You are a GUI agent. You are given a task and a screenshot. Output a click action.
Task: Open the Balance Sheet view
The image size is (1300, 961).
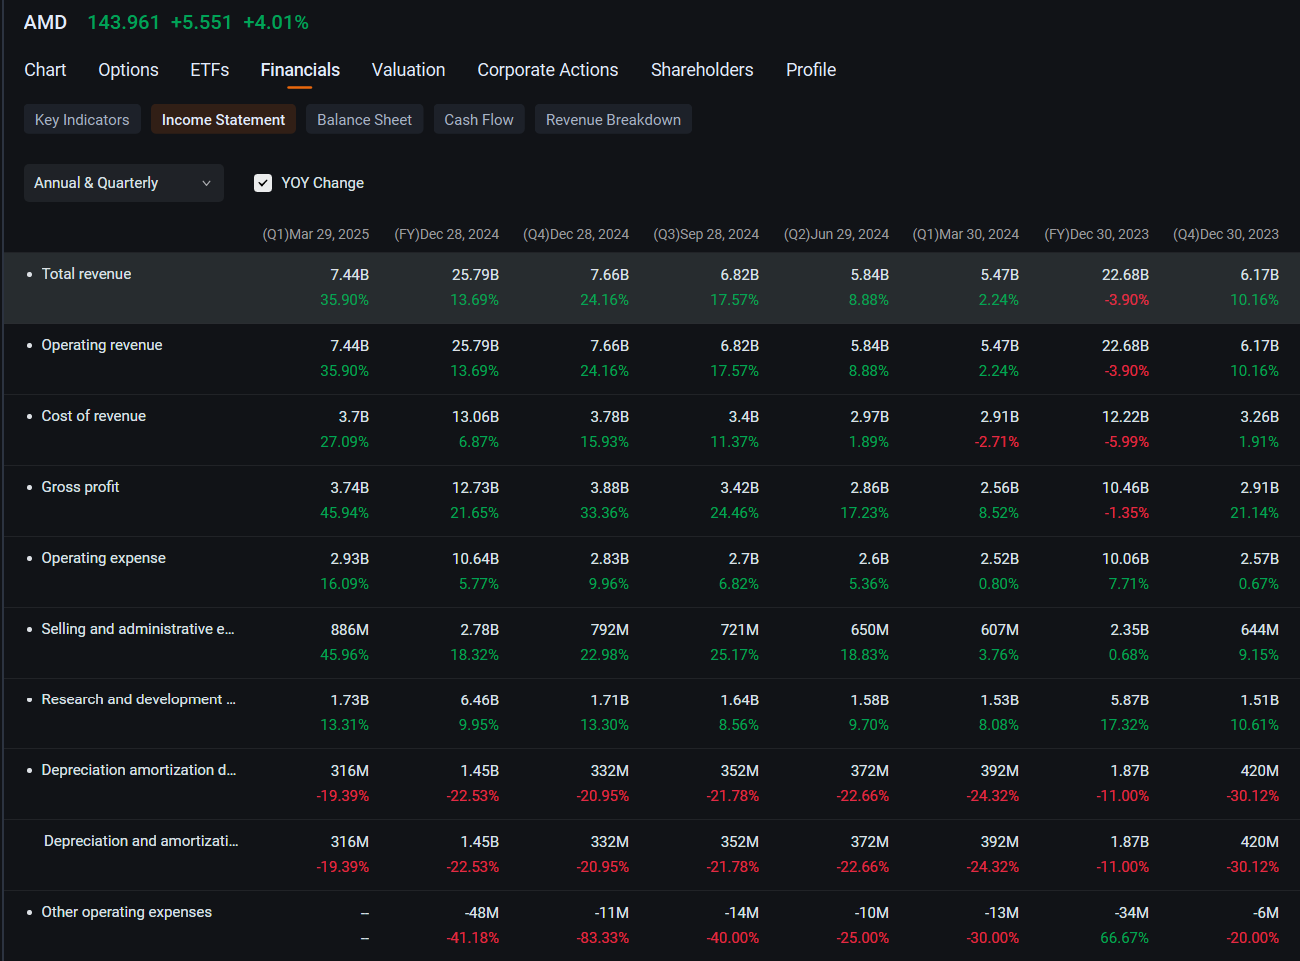click(364, 120)
